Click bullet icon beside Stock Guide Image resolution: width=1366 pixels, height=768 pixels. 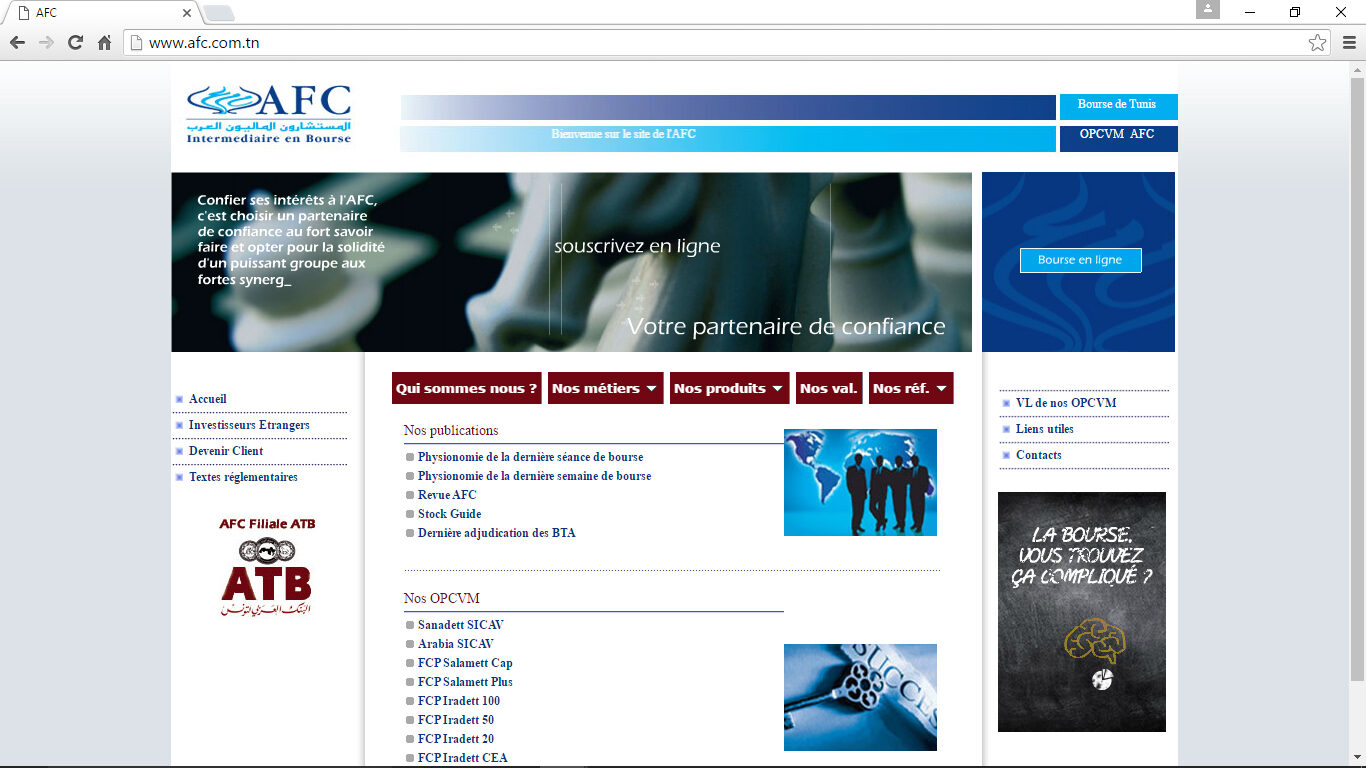(410, 514)
